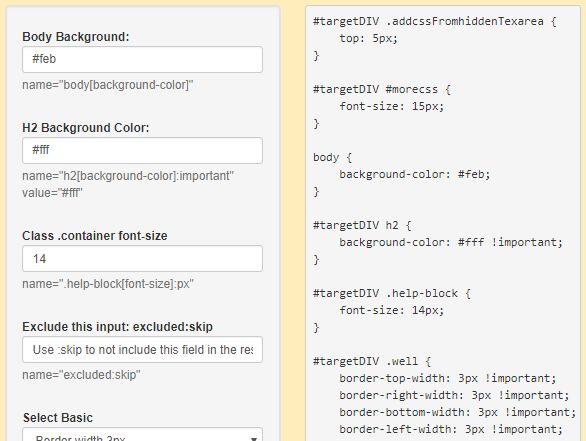Image resolution: width=586 pixels, height=441 pixels.
Task: Click help text name=".help-block[font-size]:px"
Action: pyautogui.click(x=108, y=284)
